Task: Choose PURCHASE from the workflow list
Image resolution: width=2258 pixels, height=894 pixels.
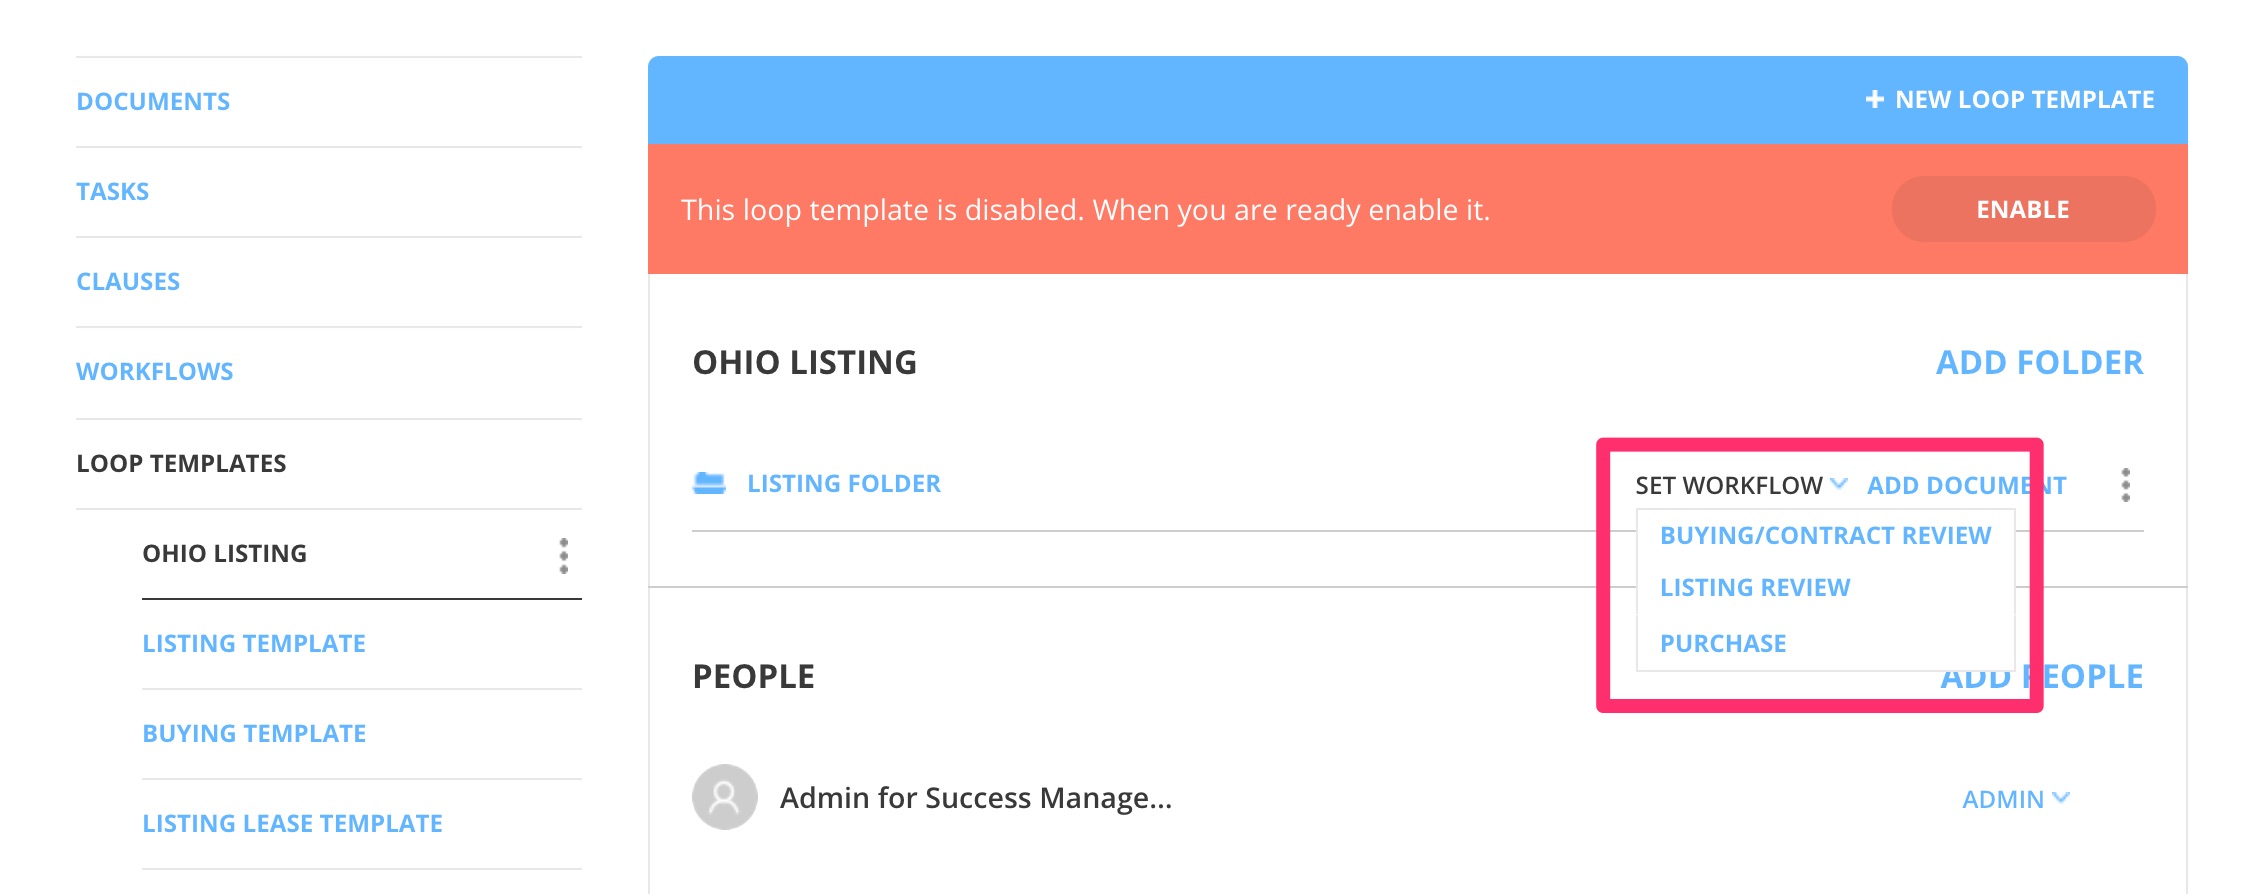Action: pyautogui.click(x=1723, y=643)
